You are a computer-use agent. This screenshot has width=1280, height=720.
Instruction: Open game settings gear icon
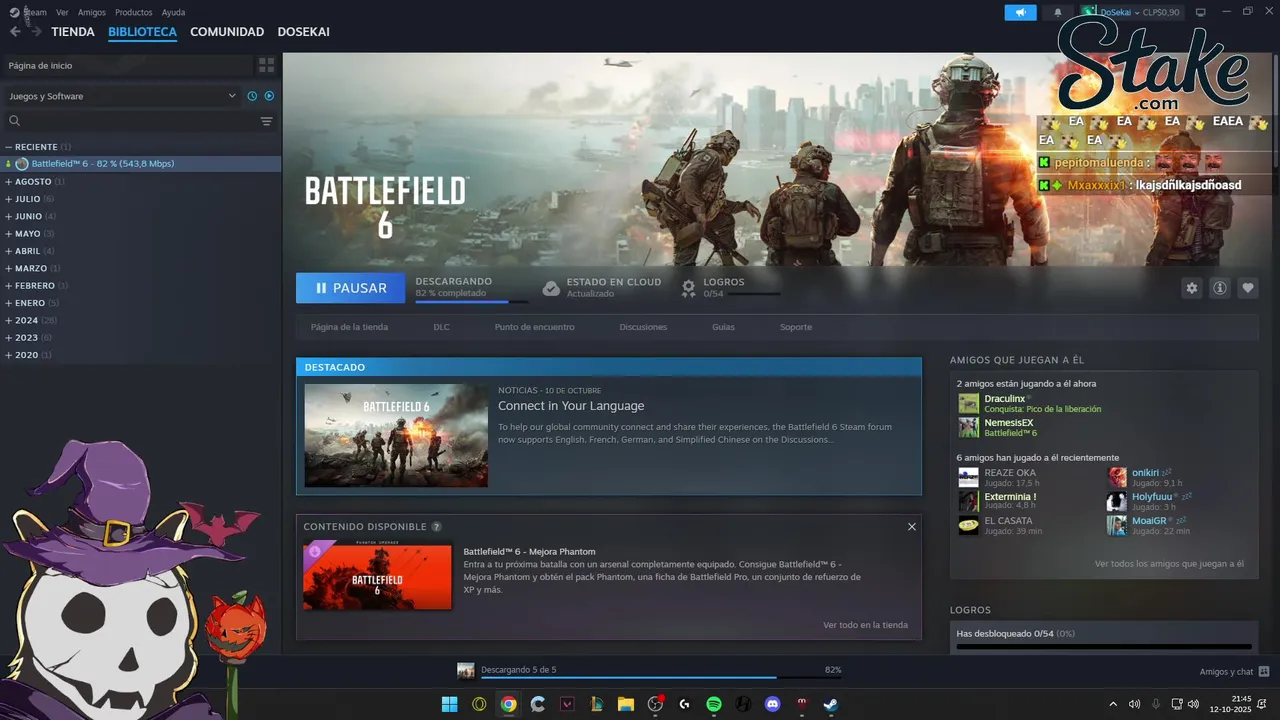coord(1191,288)
